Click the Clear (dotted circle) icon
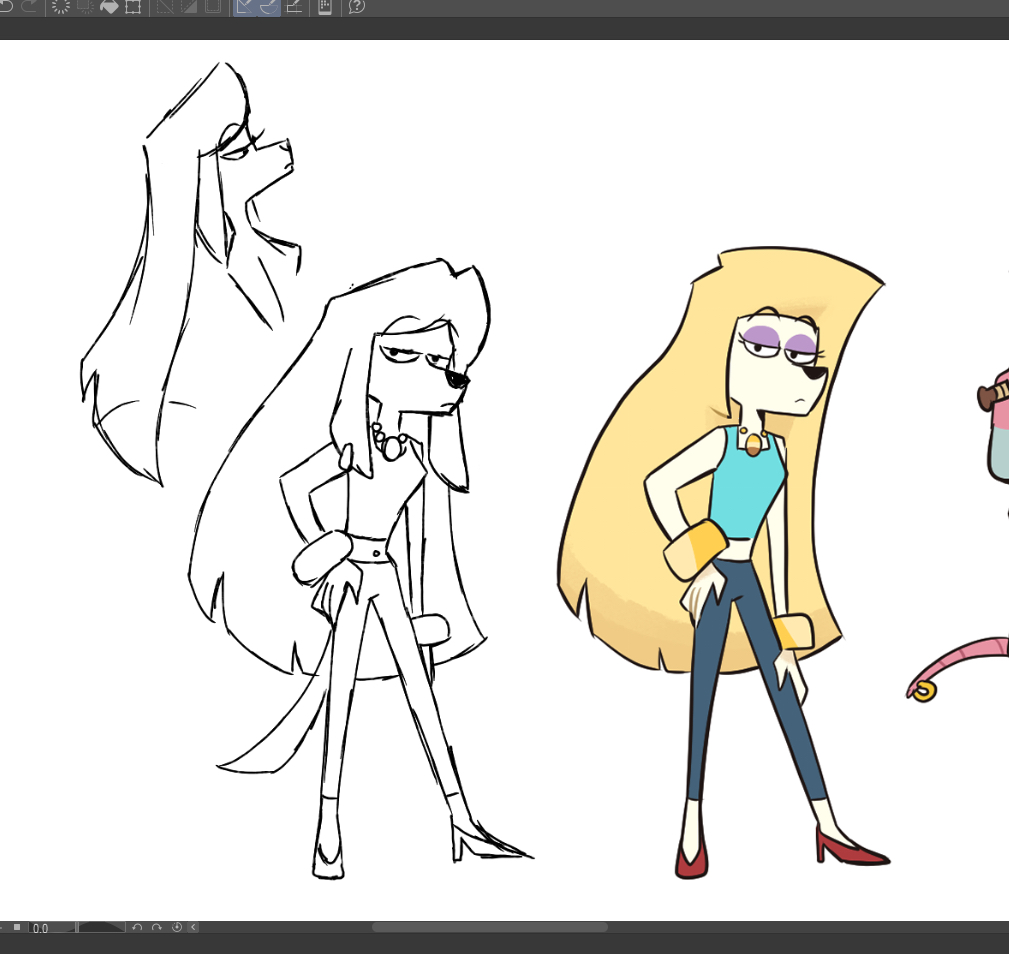This screenshot has height=954, width=1009. tap(61, 6)
